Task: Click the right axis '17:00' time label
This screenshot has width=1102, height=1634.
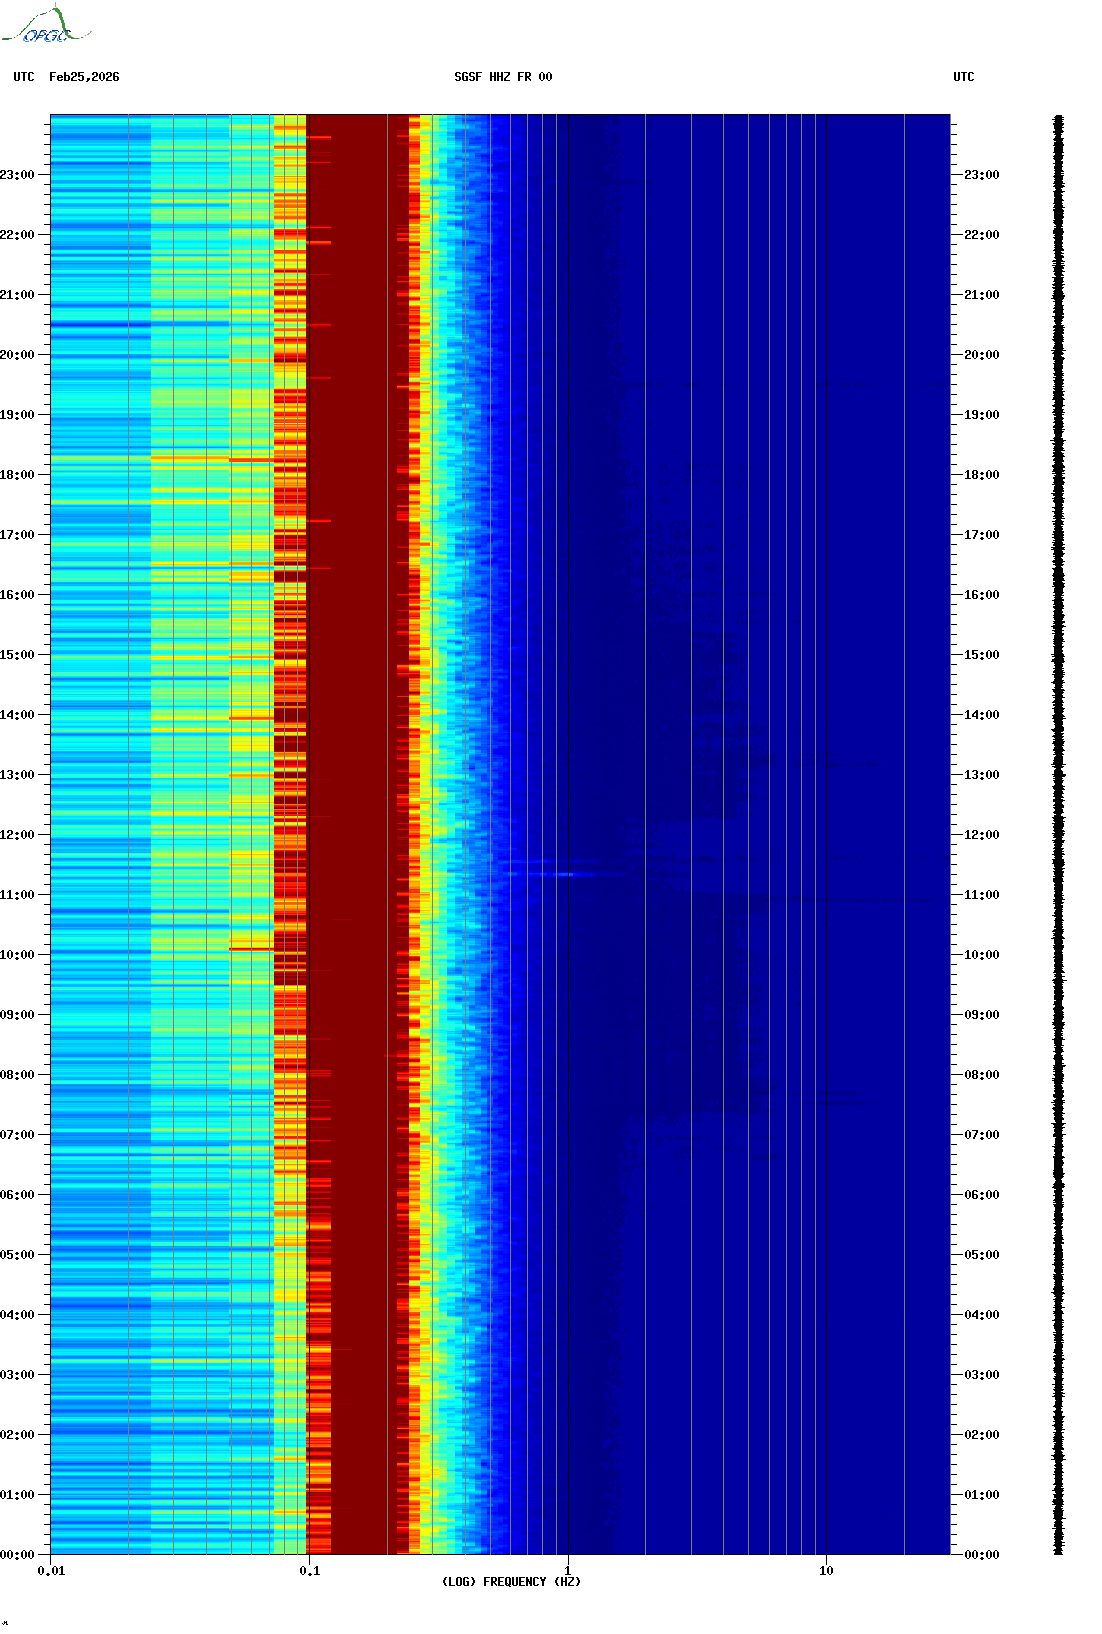Action: click(x=982, y=535)
